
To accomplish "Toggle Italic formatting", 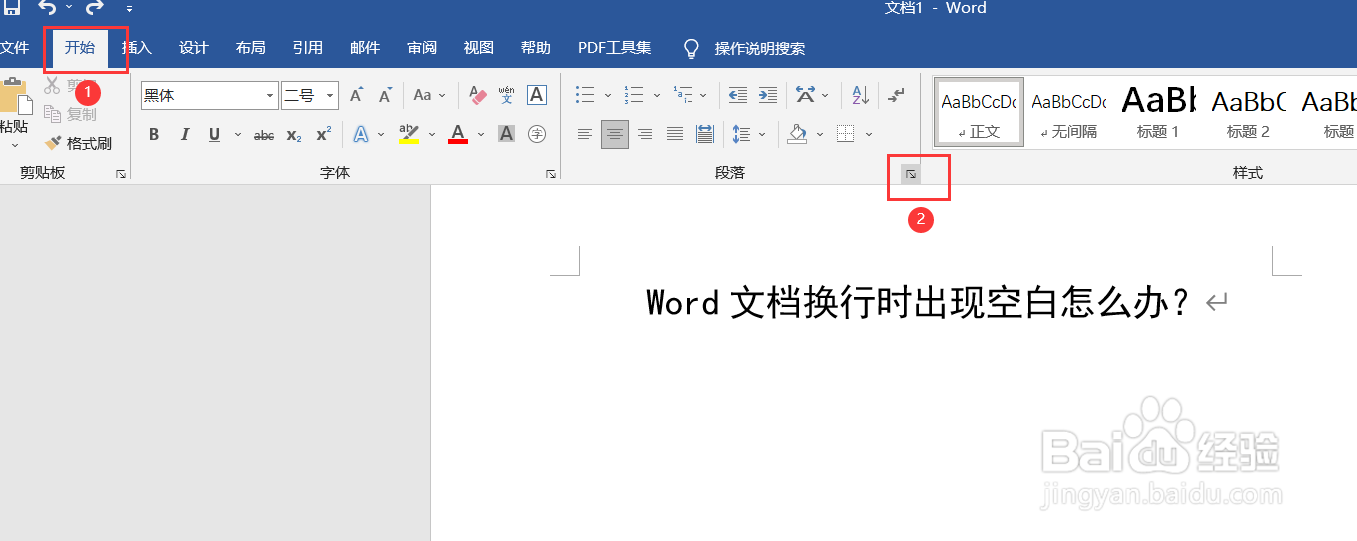I will click(x=184, y=134).
